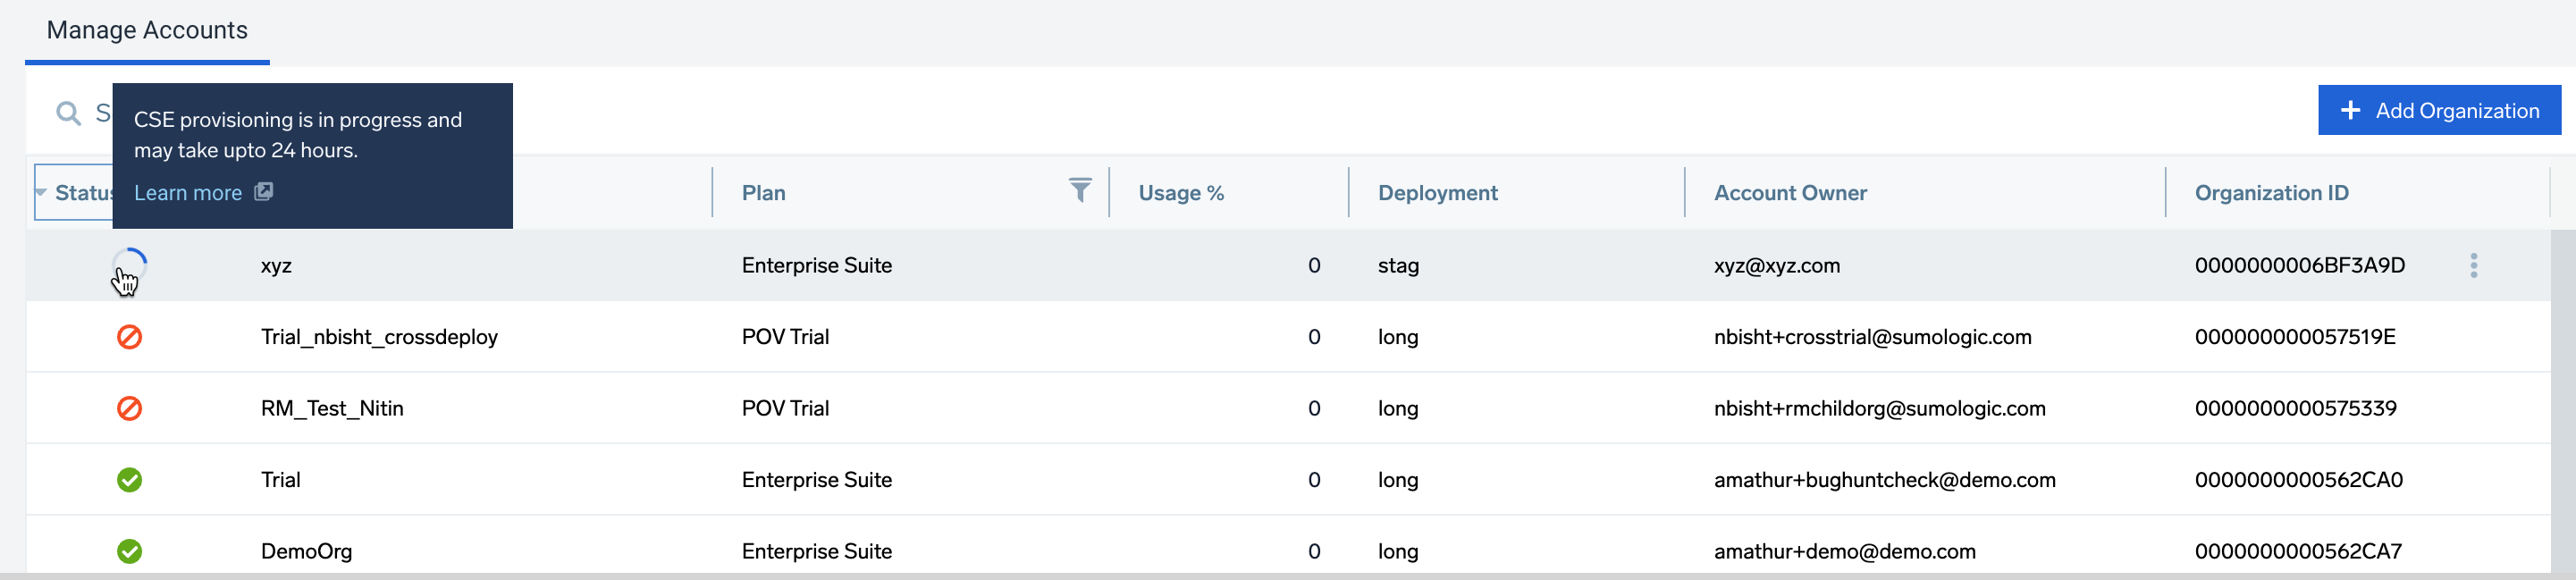Click the Add Organization button
Viewport: 2576px width, 580px height.
pyautogui.click(x=2438, y=110)
